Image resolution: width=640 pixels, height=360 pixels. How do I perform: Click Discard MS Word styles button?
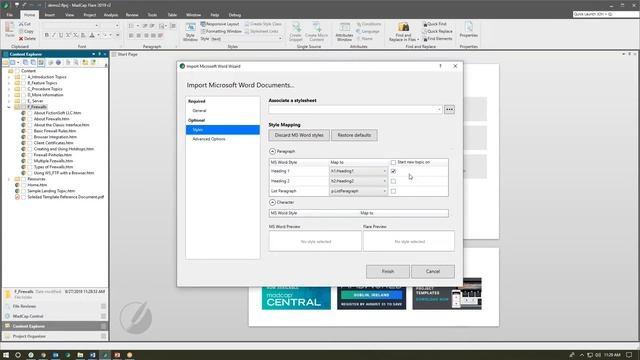[x=299, y=135]
